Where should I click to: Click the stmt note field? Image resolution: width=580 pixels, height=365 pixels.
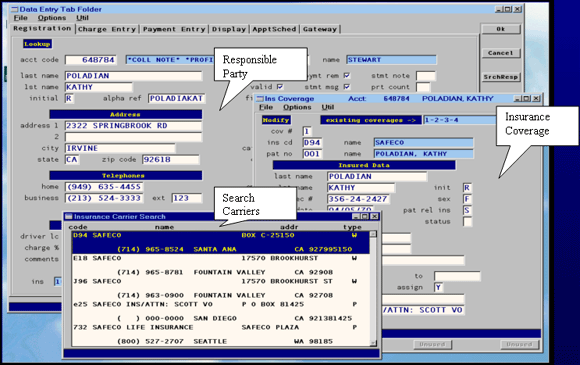click(x=426, y=76)
